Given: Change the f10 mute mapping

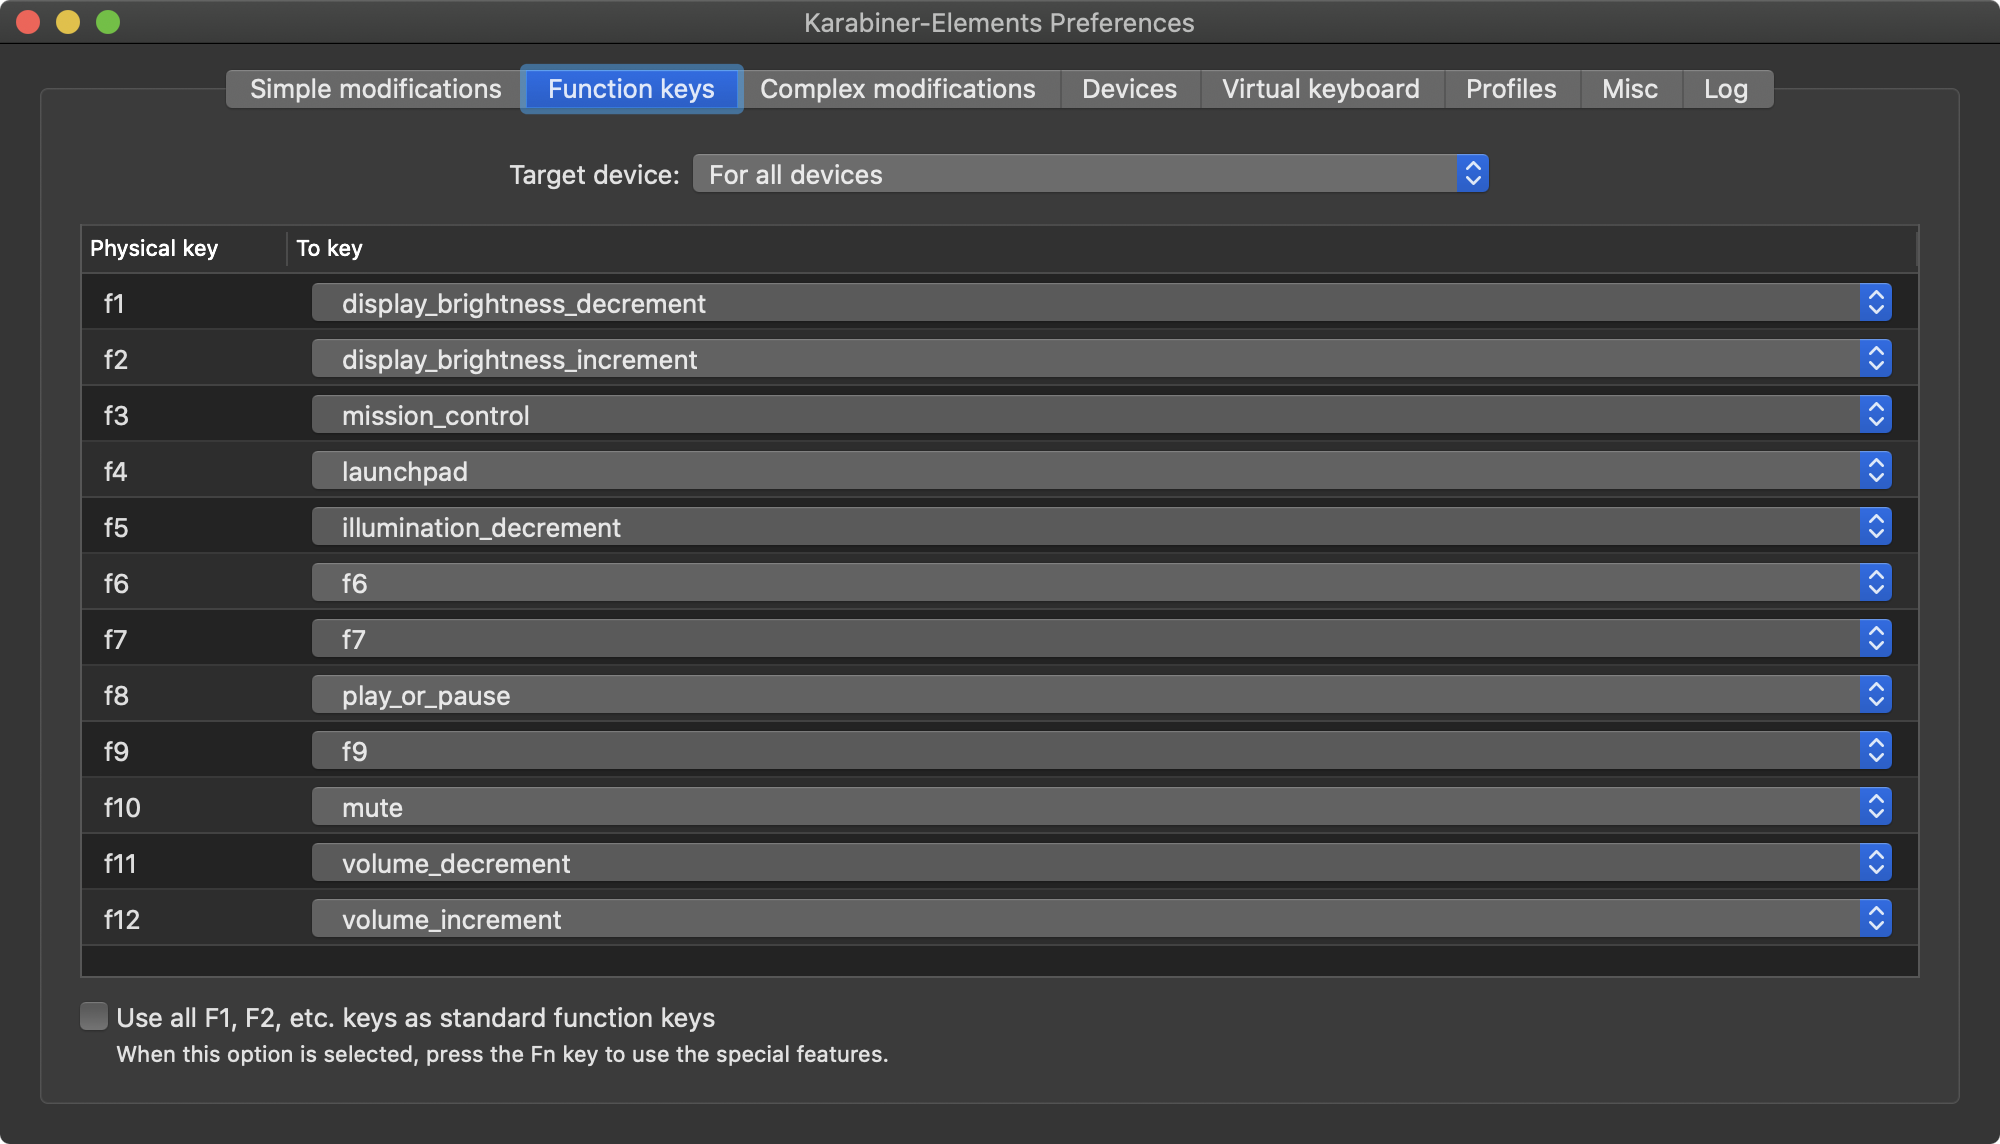Looking at the screenshot, I should click(x=1101, y=807).
